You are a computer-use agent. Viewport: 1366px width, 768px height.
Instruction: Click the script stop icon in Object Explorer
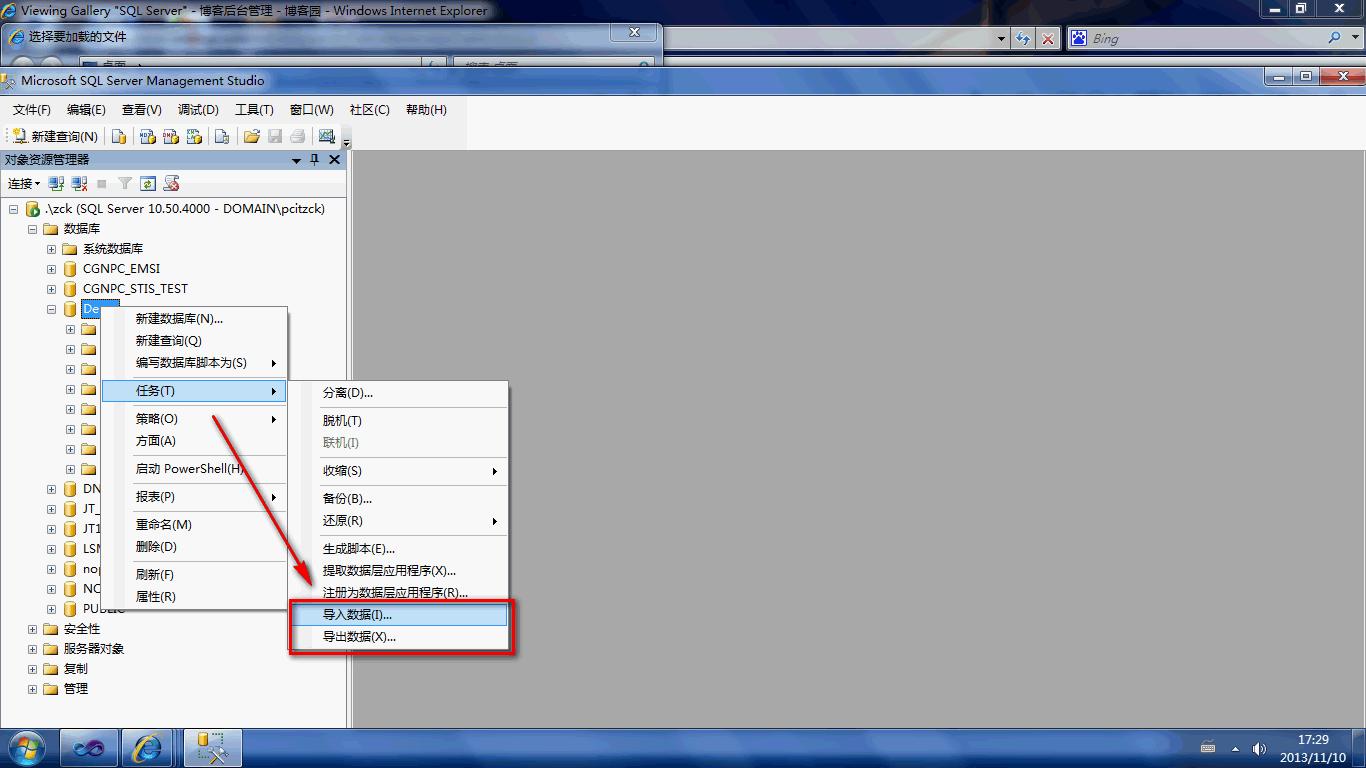click(172, 184)
